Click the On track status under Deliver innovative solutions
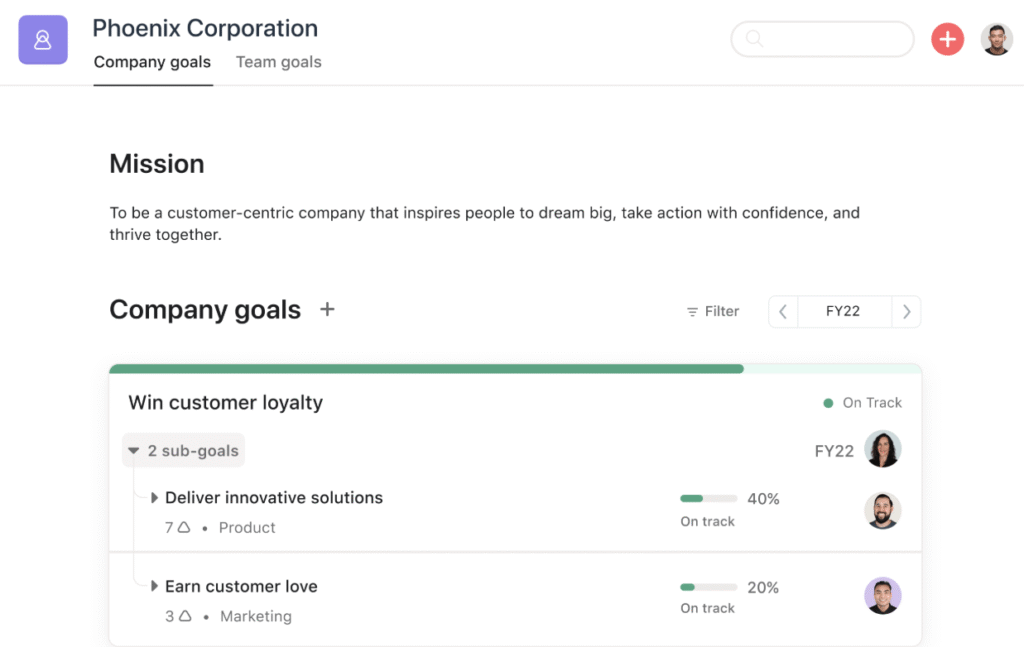This screenshot has height=647, width=1024. click(x=707, y=521)
